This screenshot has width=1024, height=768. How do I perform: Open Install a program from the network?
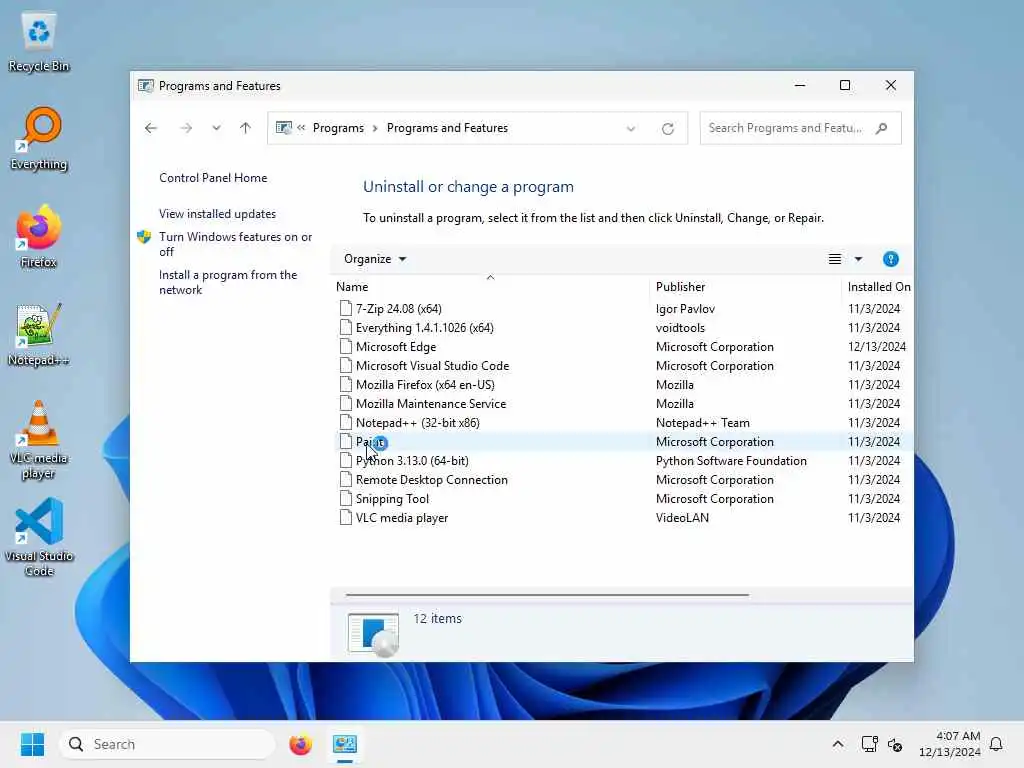pyautogui.click(x=228, y=282)
